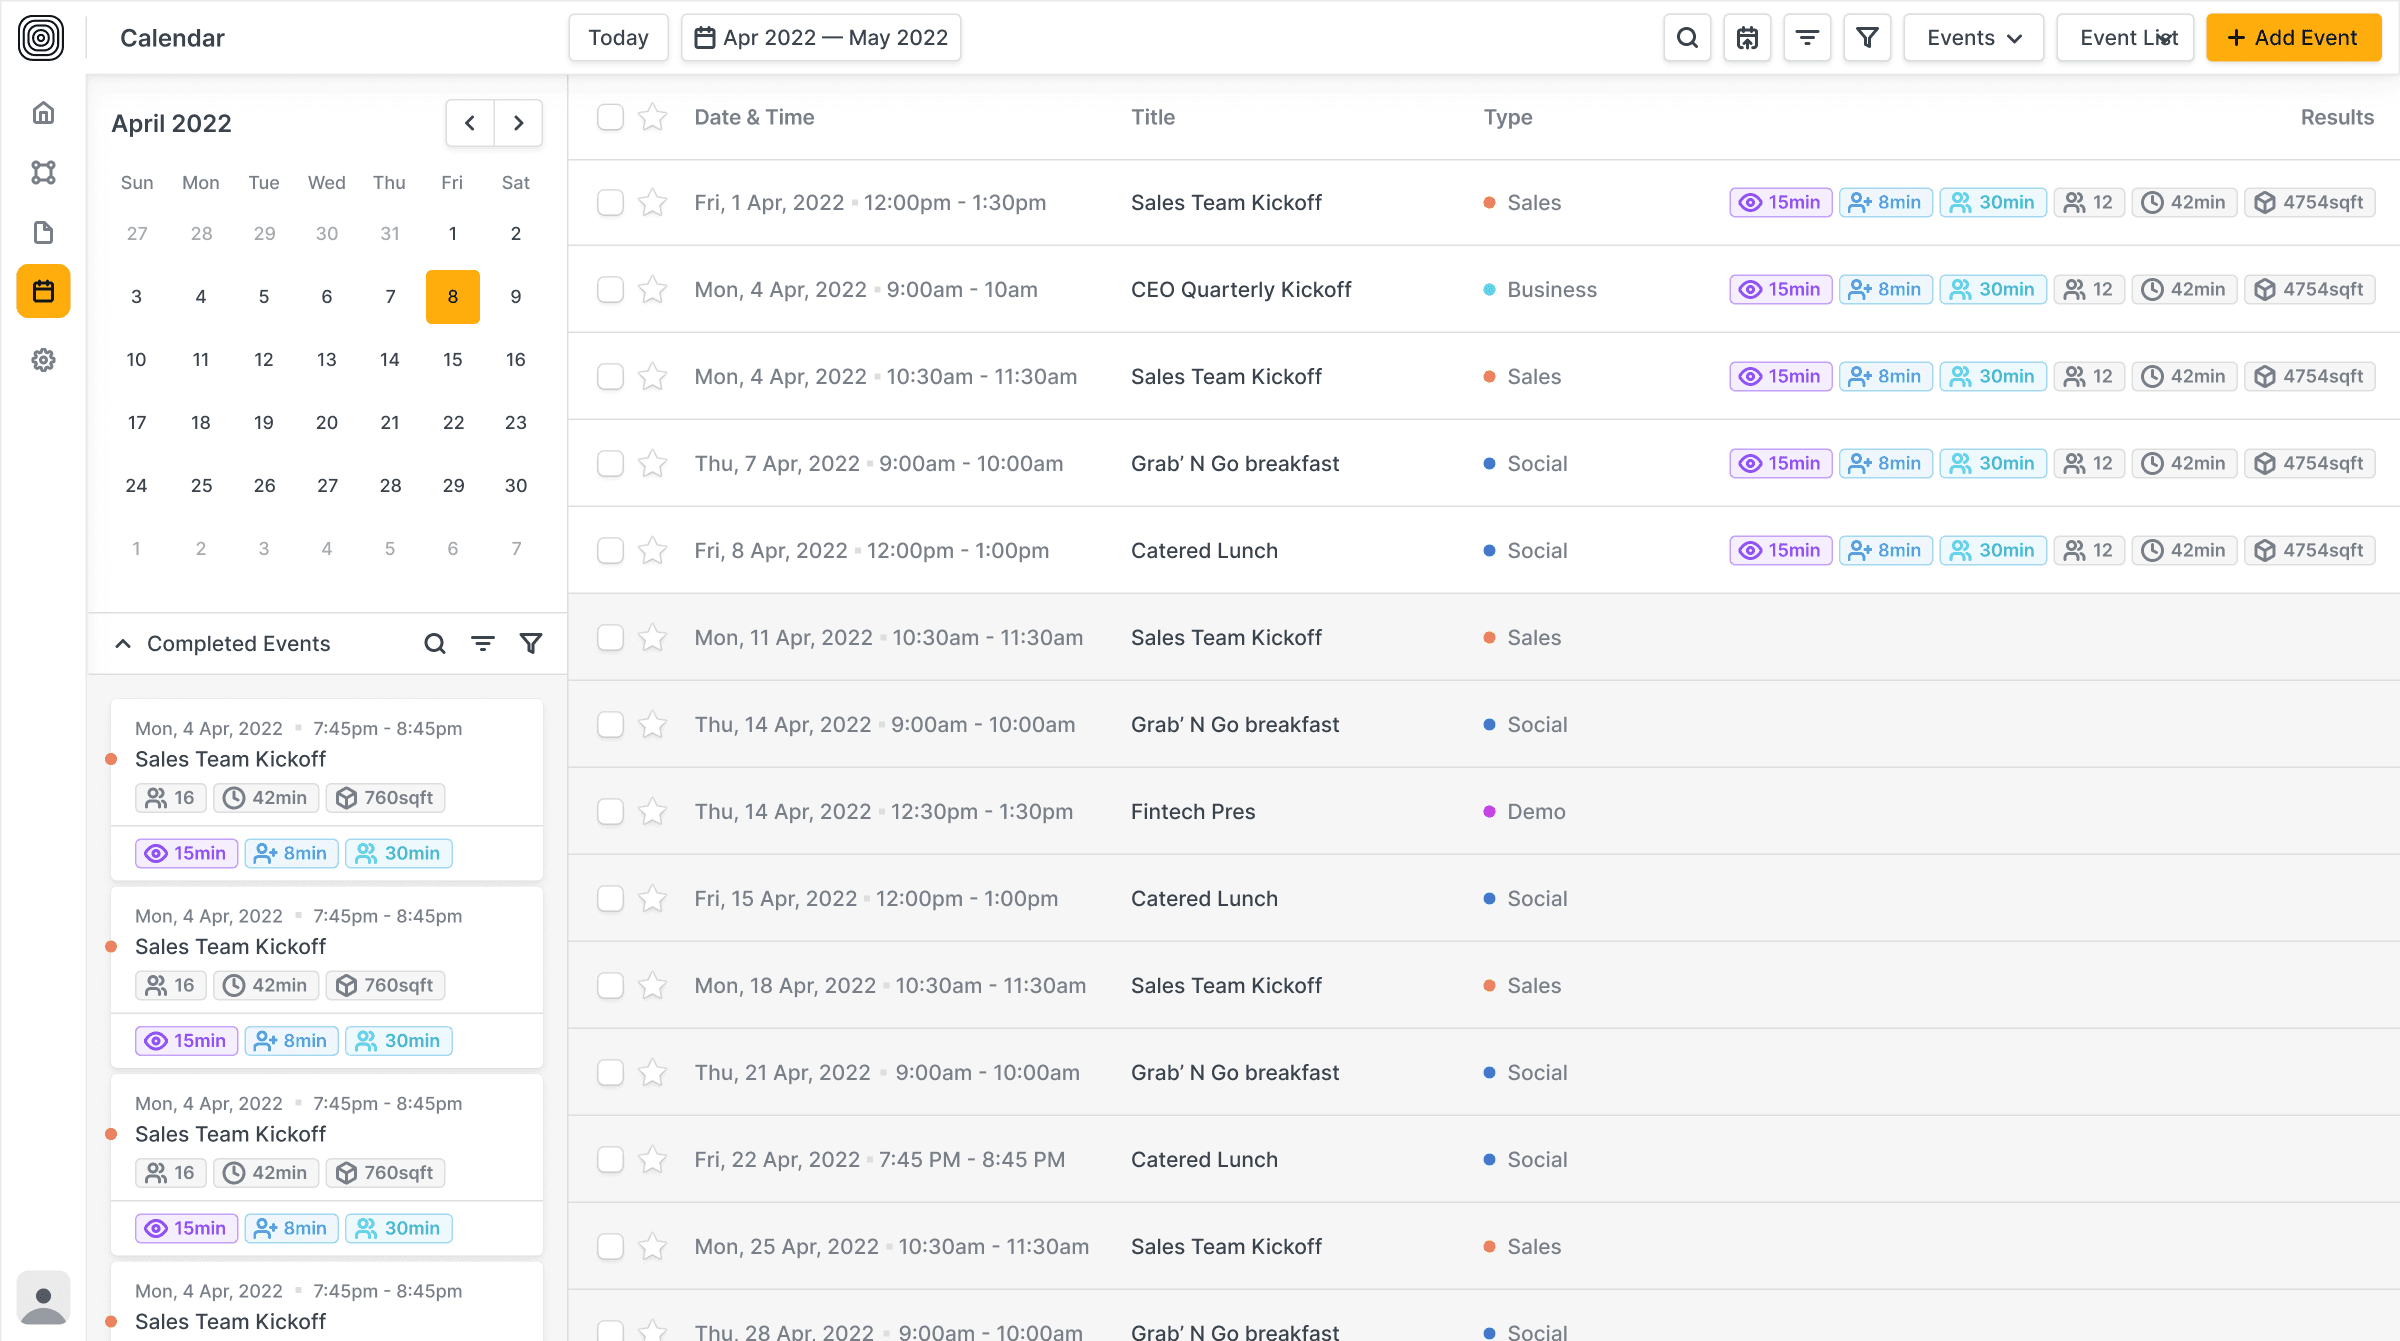Click the top toolbar filter funnel icon
The width and height of the screenshot is (2400, 1341).
1866,38
